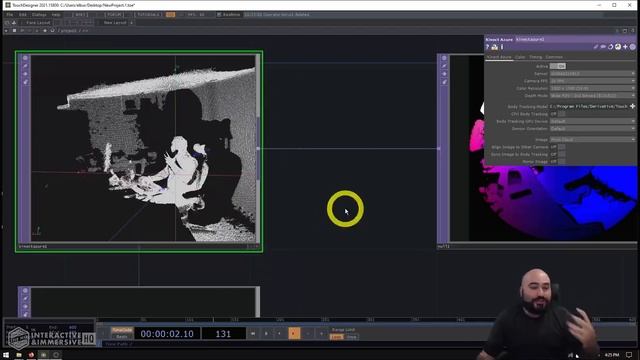
Task: Select Loop range limit mode
Action: coord(336,337)
